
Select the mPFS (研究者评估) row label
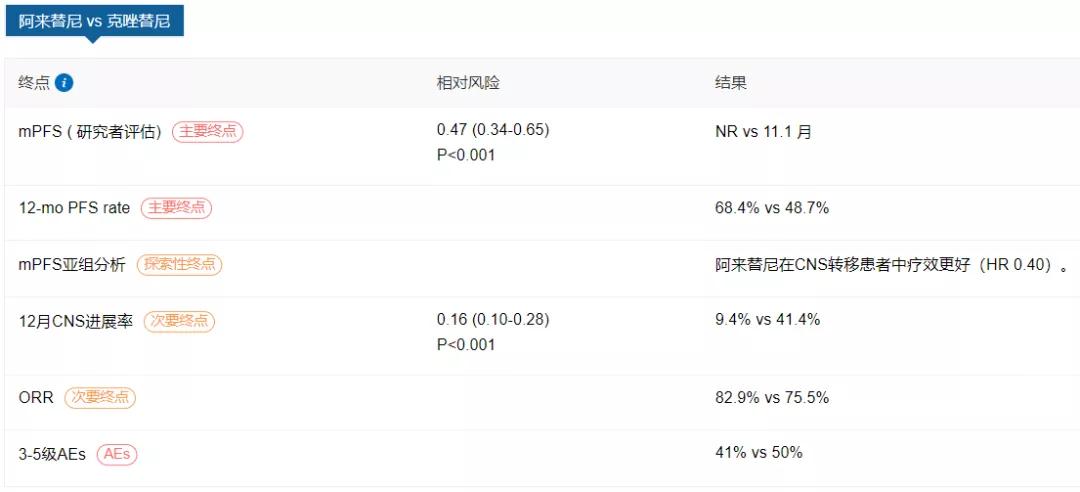coord(90,132)
